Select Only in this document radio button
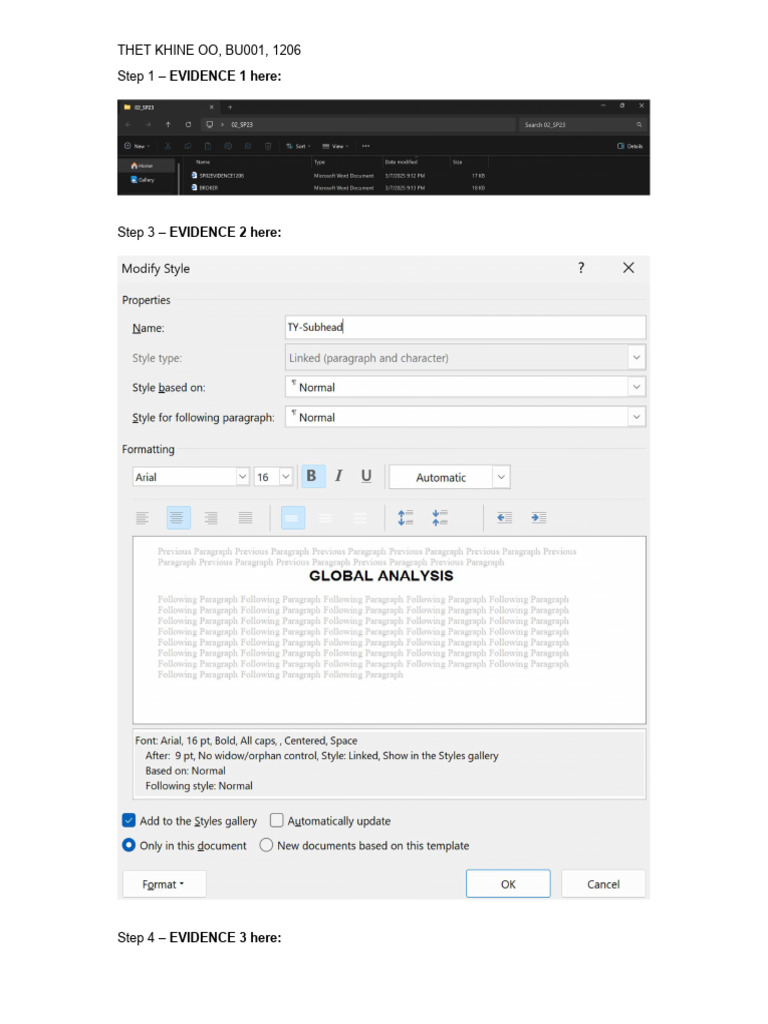The height and width of the screenshot is (1024, 768). click(x=129, y=845)
